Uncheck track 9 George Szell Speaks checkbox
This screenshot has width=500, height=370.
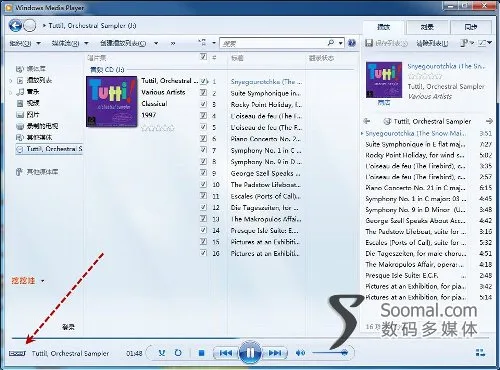(204, 173)
